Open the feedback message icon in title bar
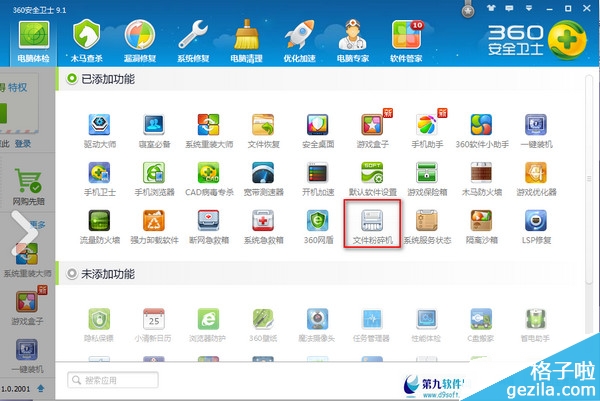600x401 pixels. pyautogui.click(x=509, y=8)
